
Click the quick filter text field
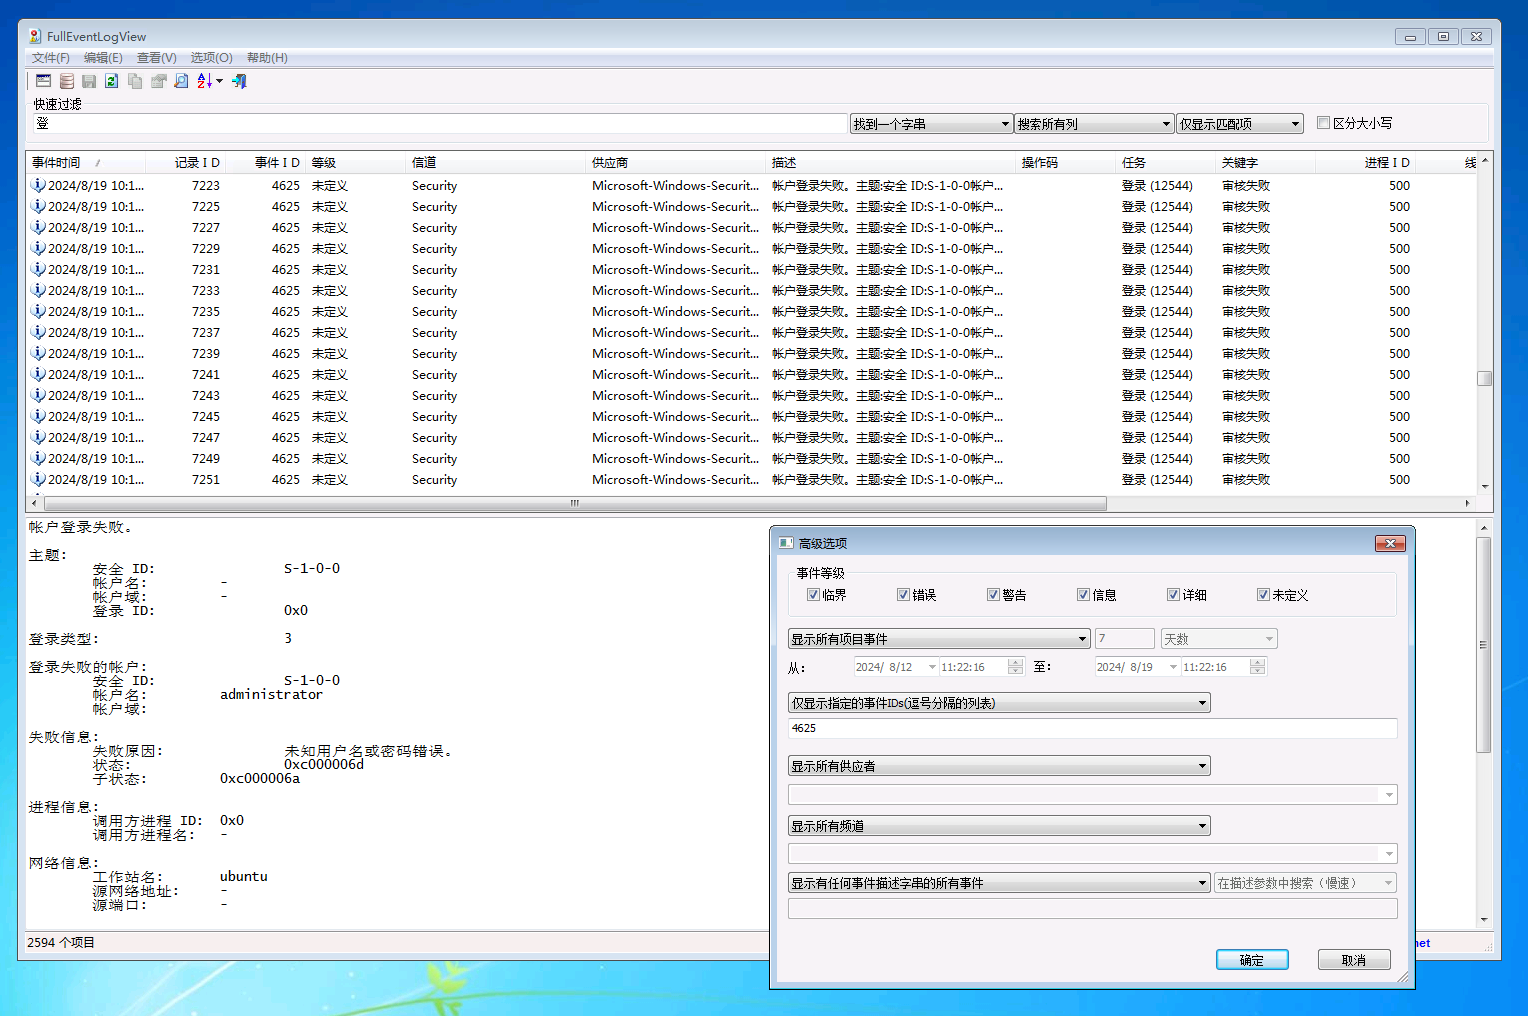[440, 124]
